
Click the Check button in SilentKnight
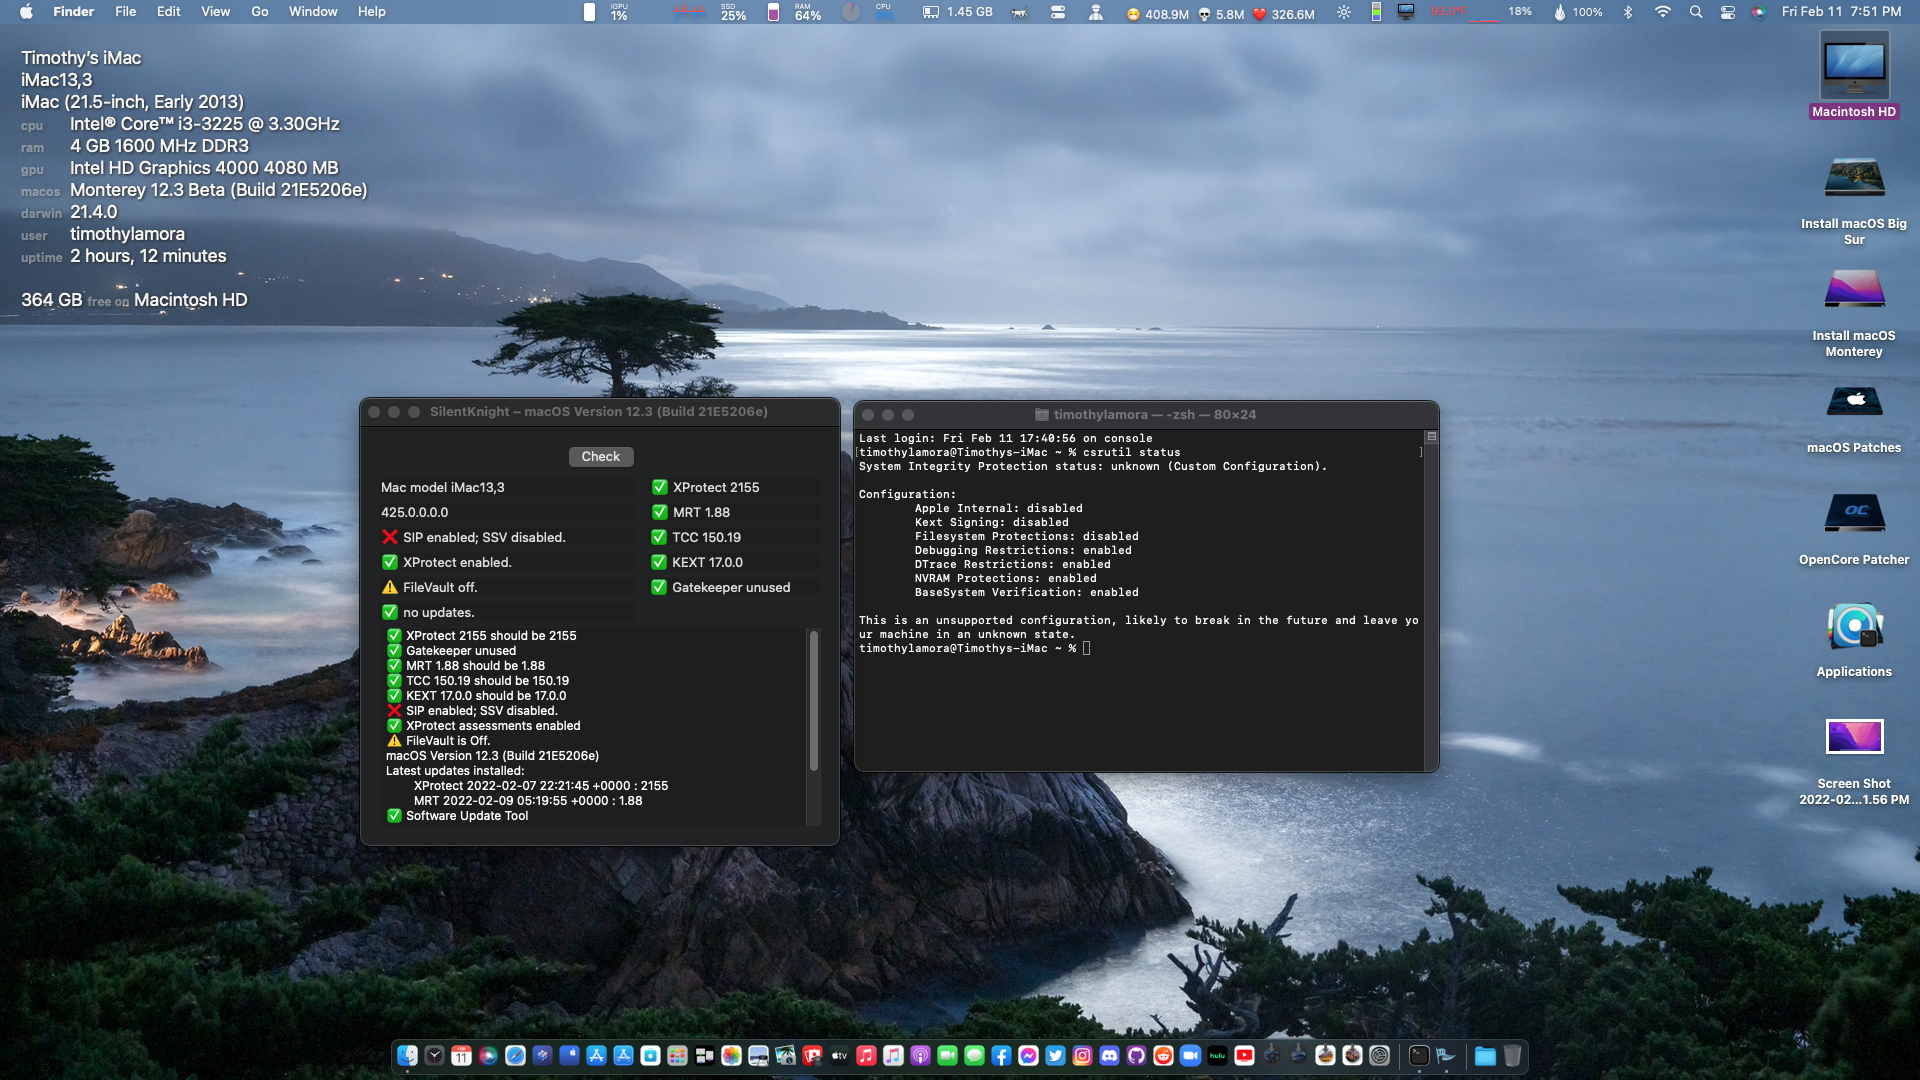(600, 456)
